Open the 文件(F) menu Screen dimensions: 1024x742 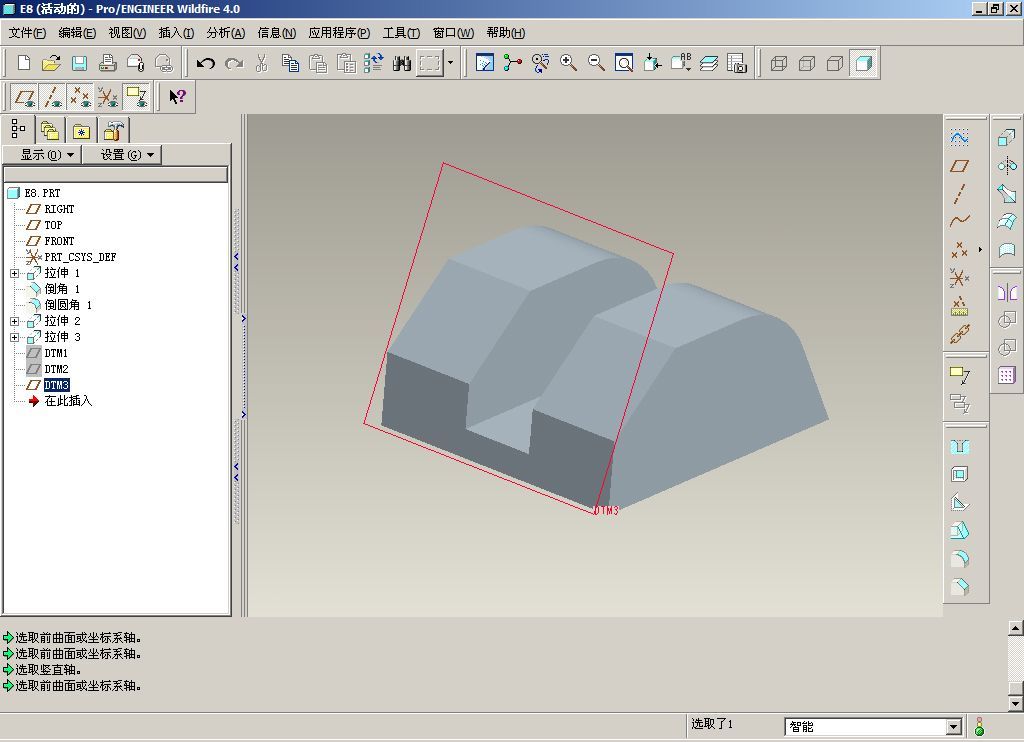27,33
